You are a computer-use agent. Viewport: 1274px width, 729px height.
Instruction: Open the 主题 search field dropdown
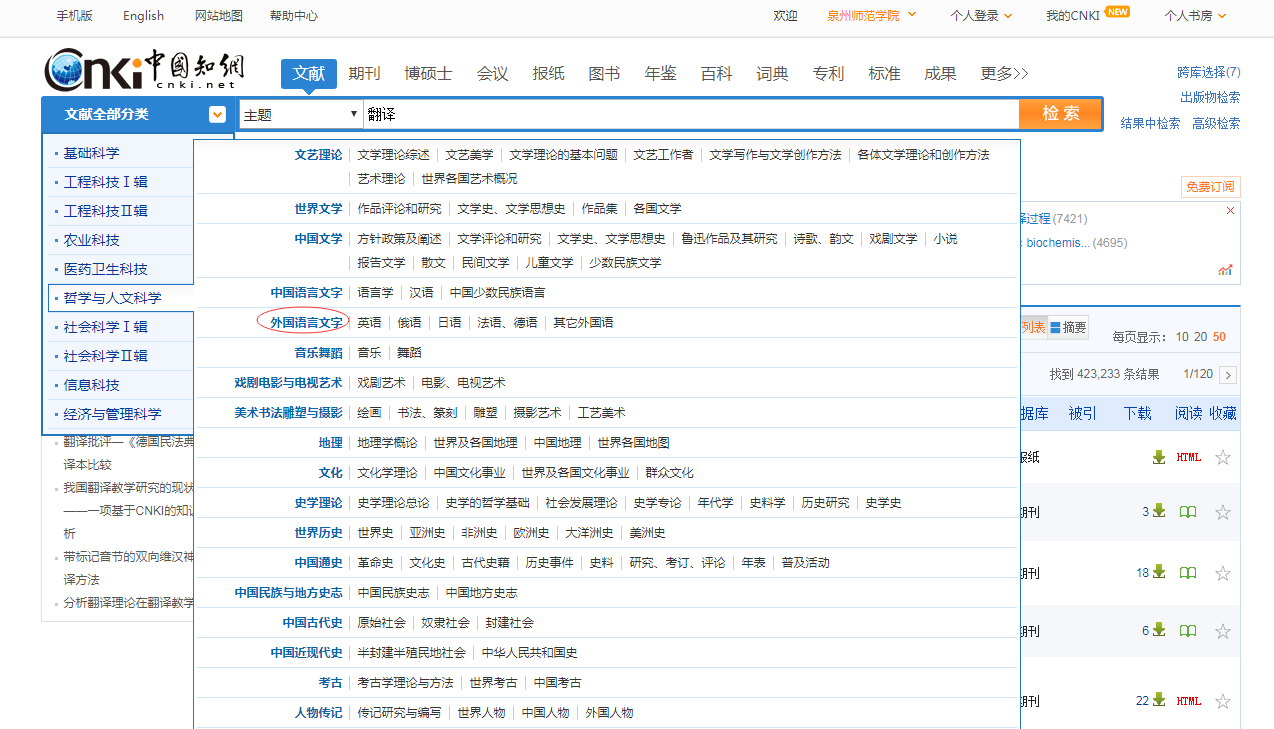pos(300,115)
